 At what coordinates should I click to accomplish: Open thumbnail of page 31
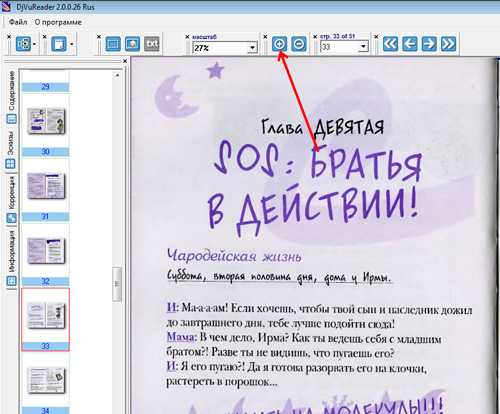click(46, 186)
